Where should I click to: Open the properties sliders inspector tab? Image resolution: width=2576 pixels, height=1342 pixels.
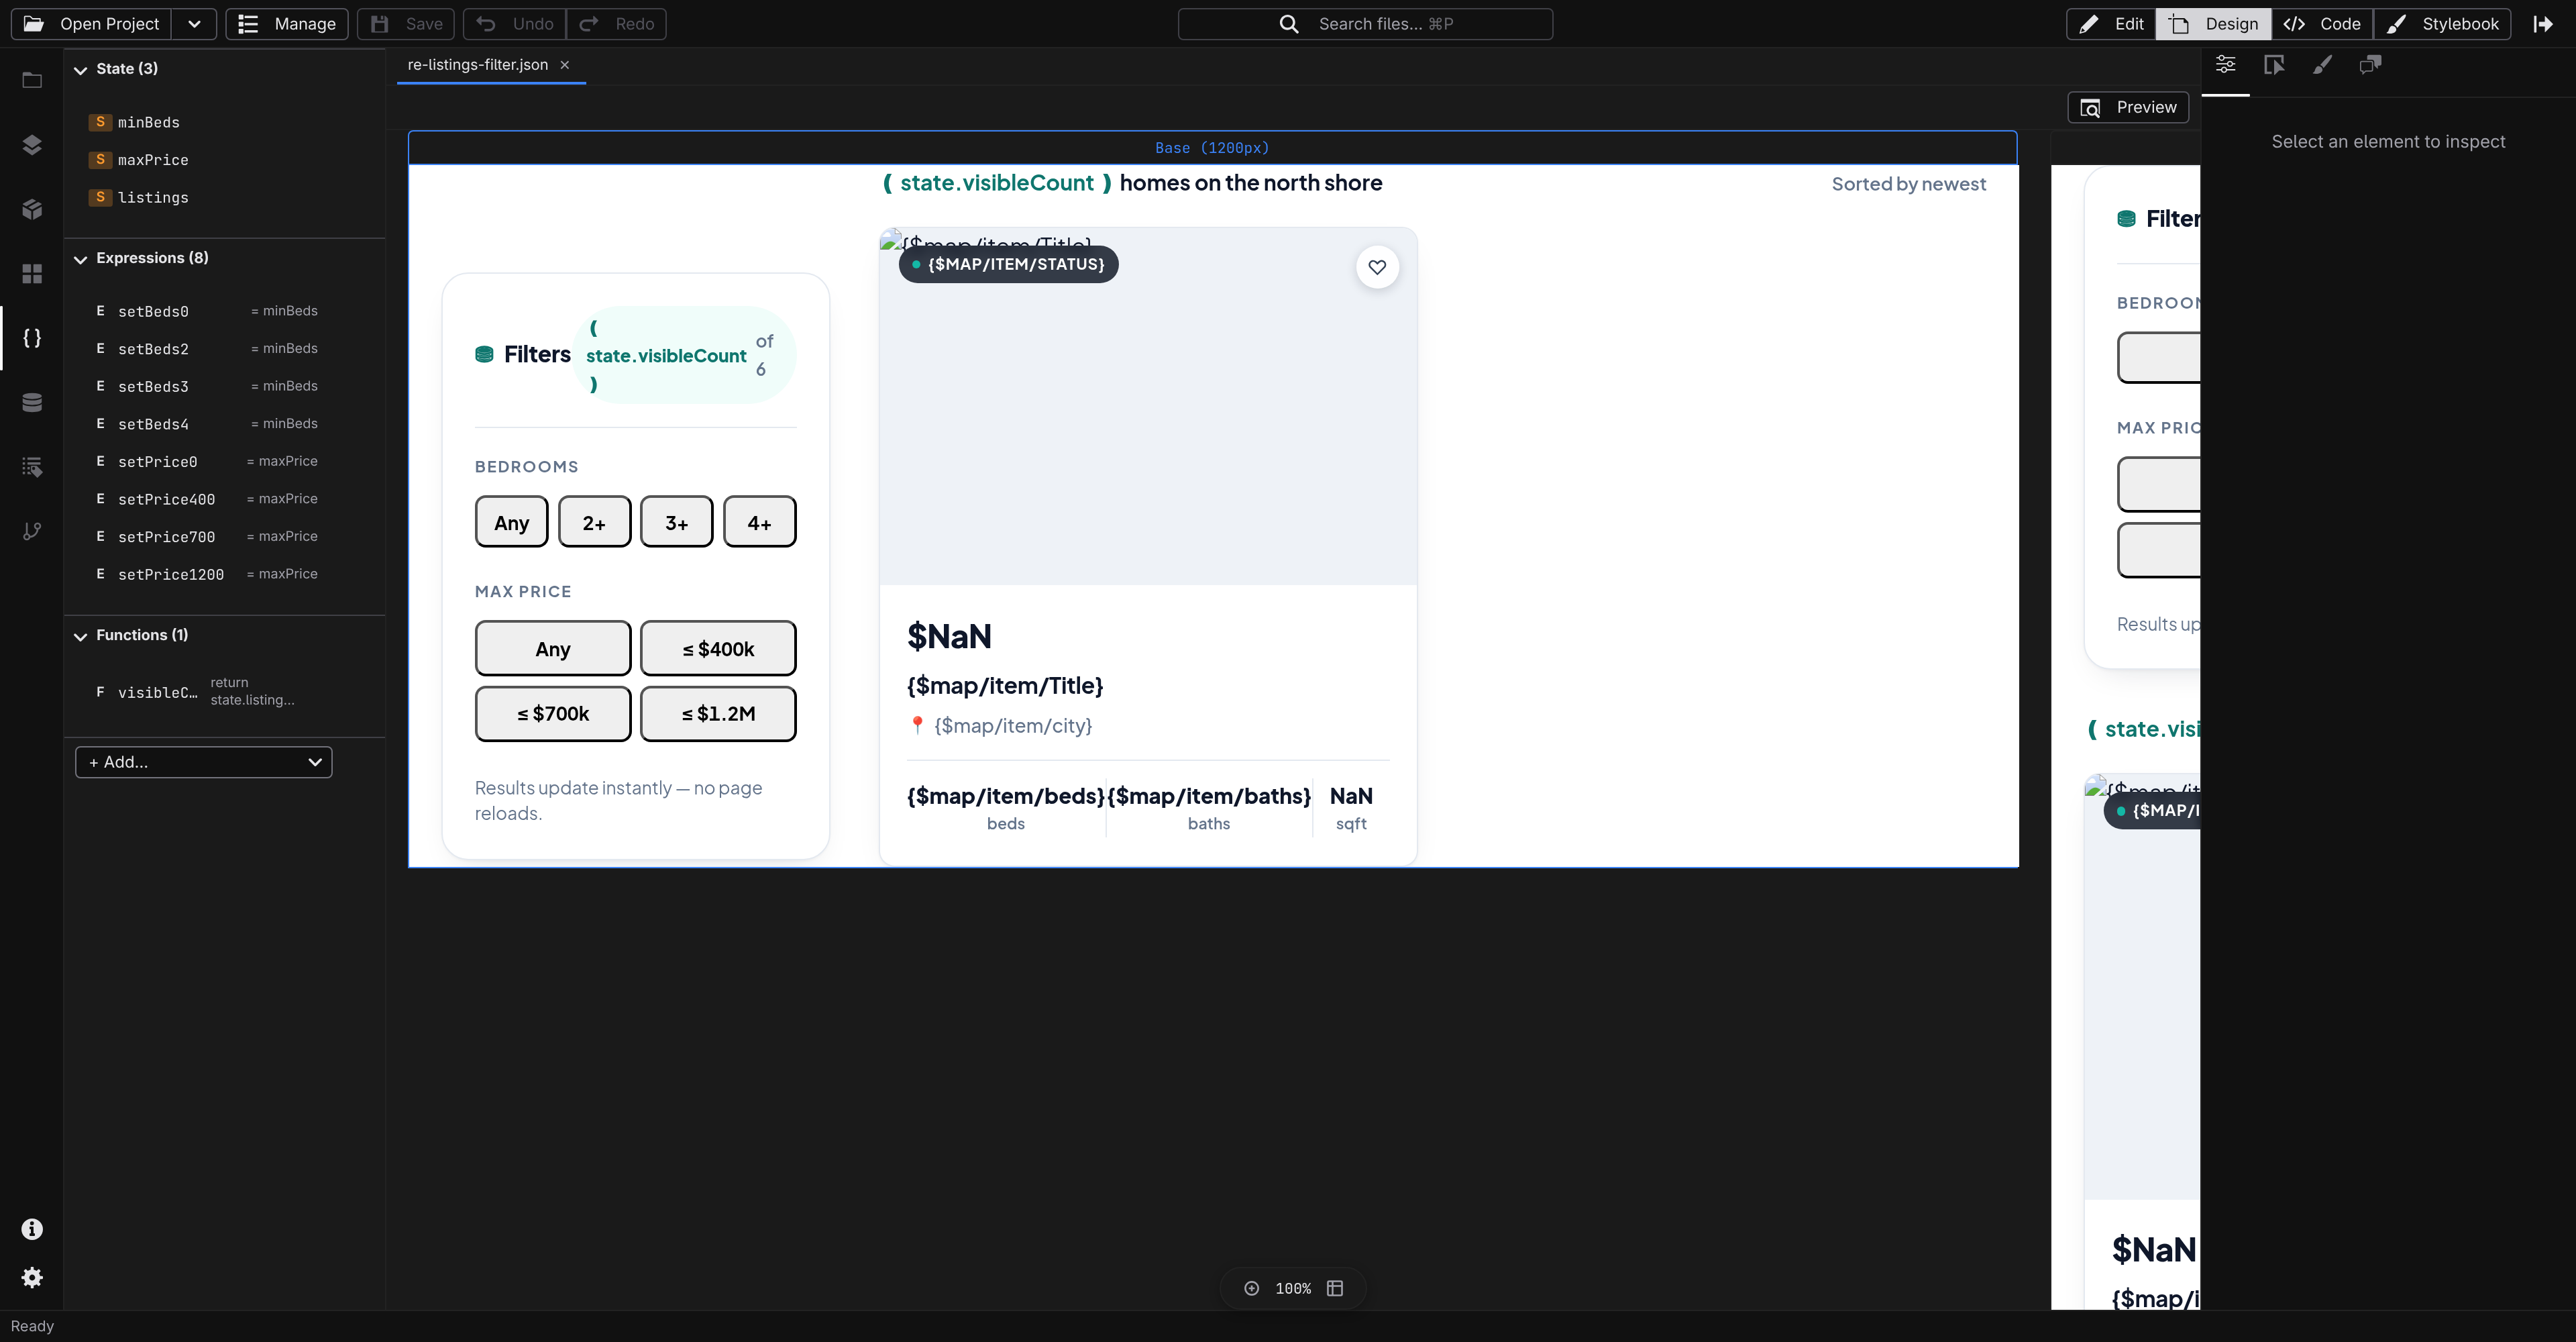2225,65
